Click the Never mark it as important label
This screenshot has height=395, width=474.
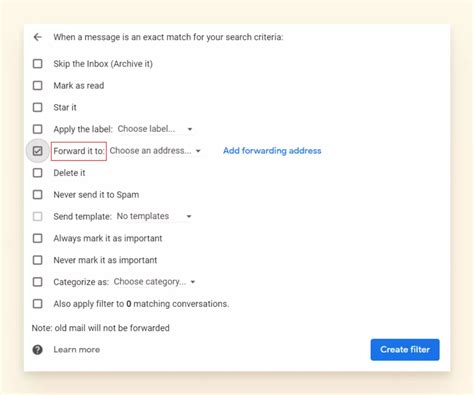click(x=105, y=260)
